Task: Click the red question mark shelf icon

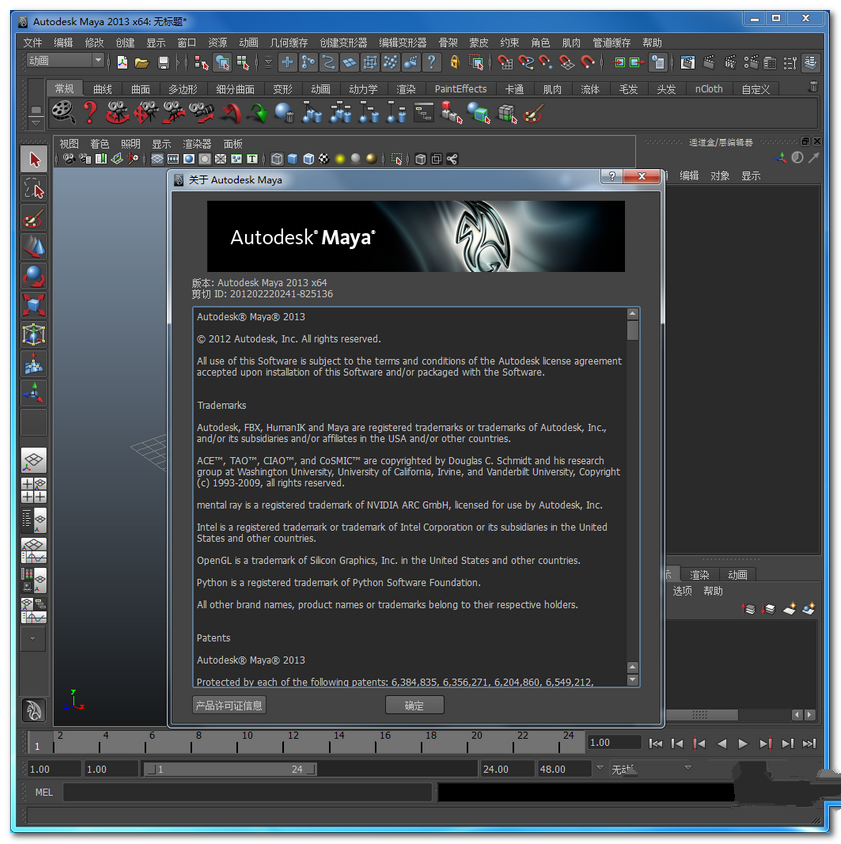Action: [x=90, y=112]
